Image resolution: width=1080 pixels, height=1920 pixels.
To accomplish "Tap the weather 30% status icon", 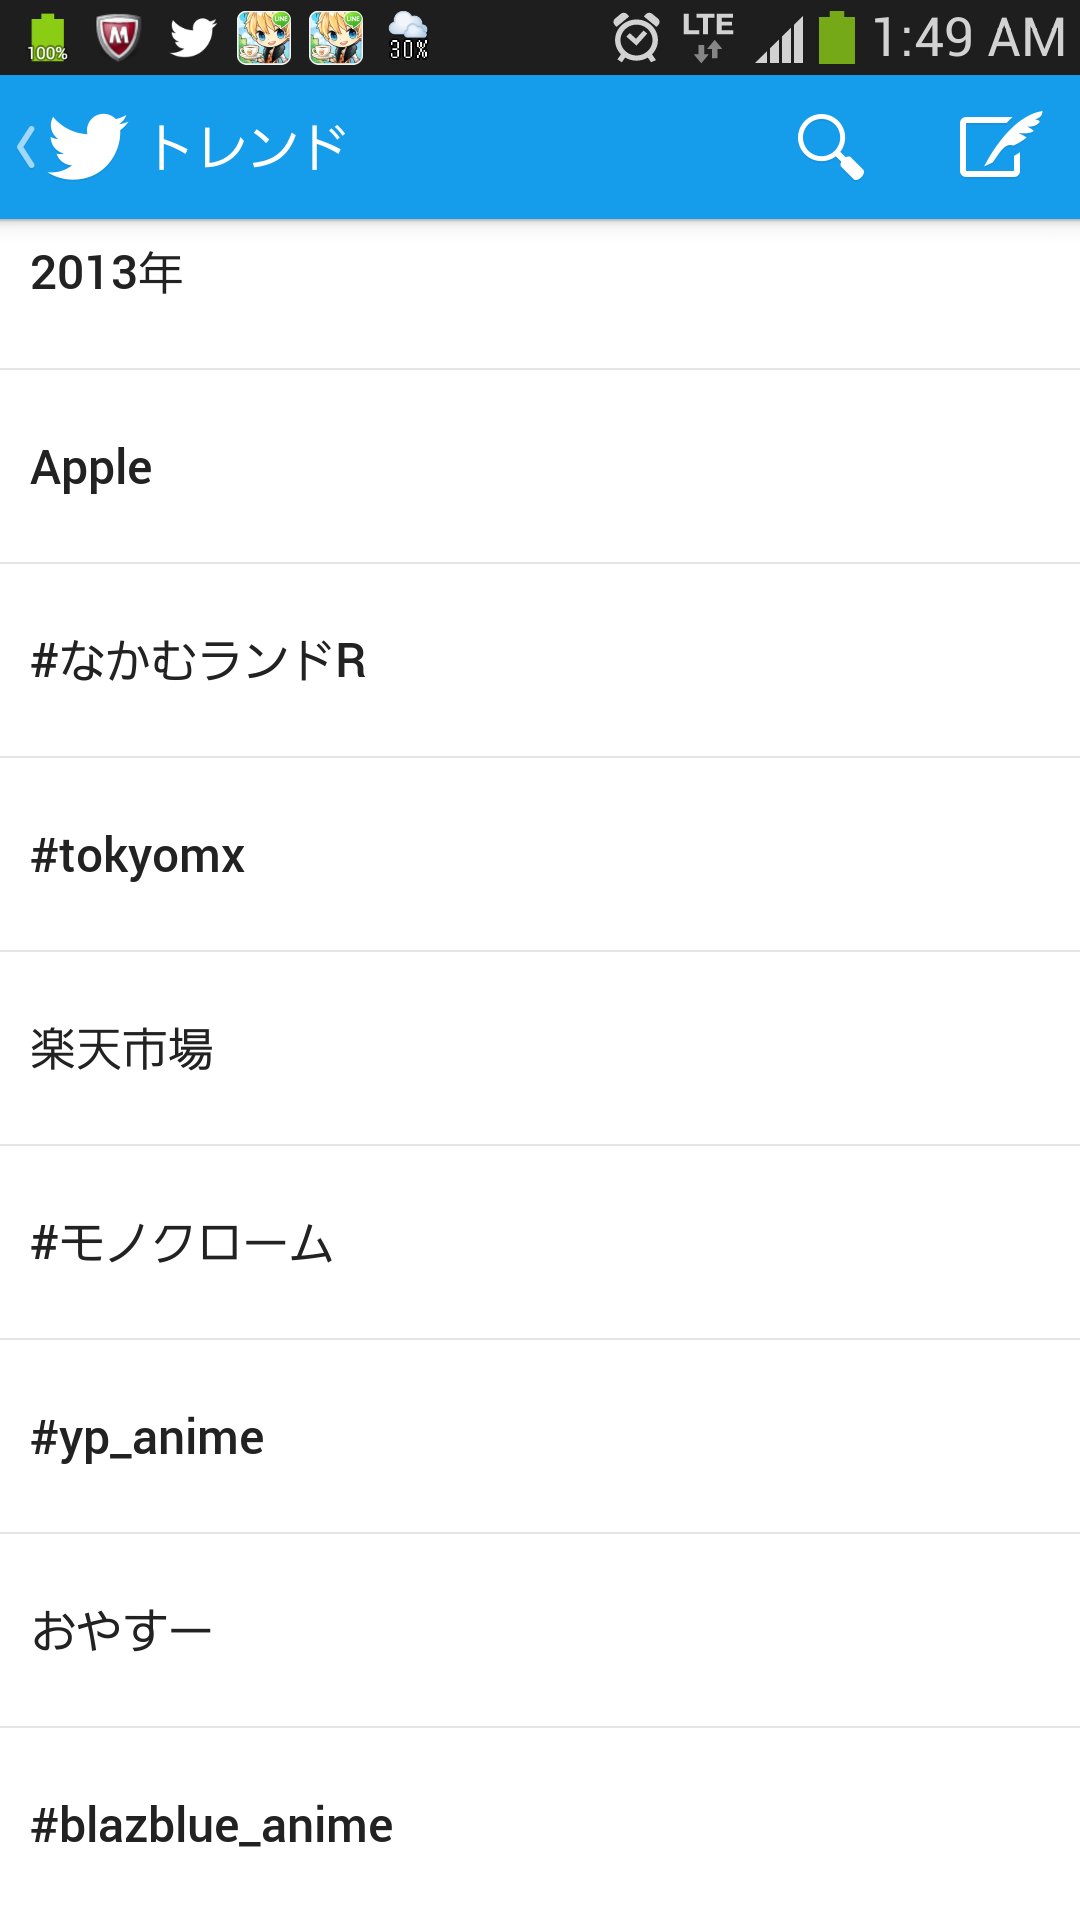I will pyautogui.click(x=408, y=38).
